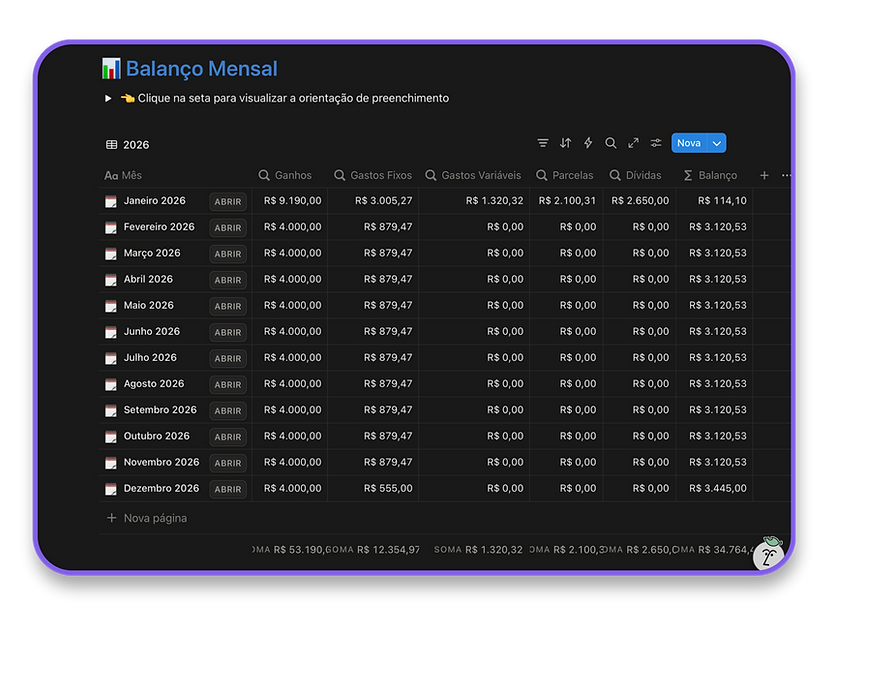The height and width of the screenshot is (691, 895).
Task: Click the table view icon beside 2026
Action: coord(111,144)
